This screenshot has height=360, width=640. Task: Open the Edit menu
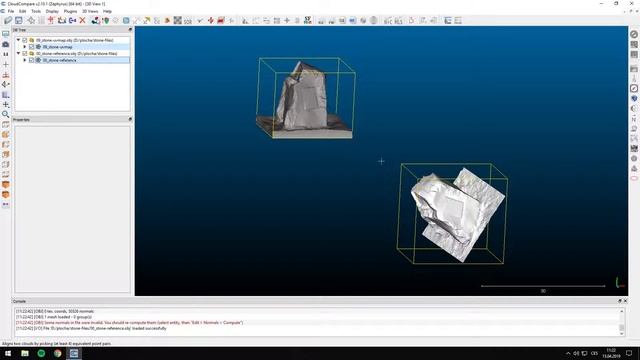click(23, 11)
